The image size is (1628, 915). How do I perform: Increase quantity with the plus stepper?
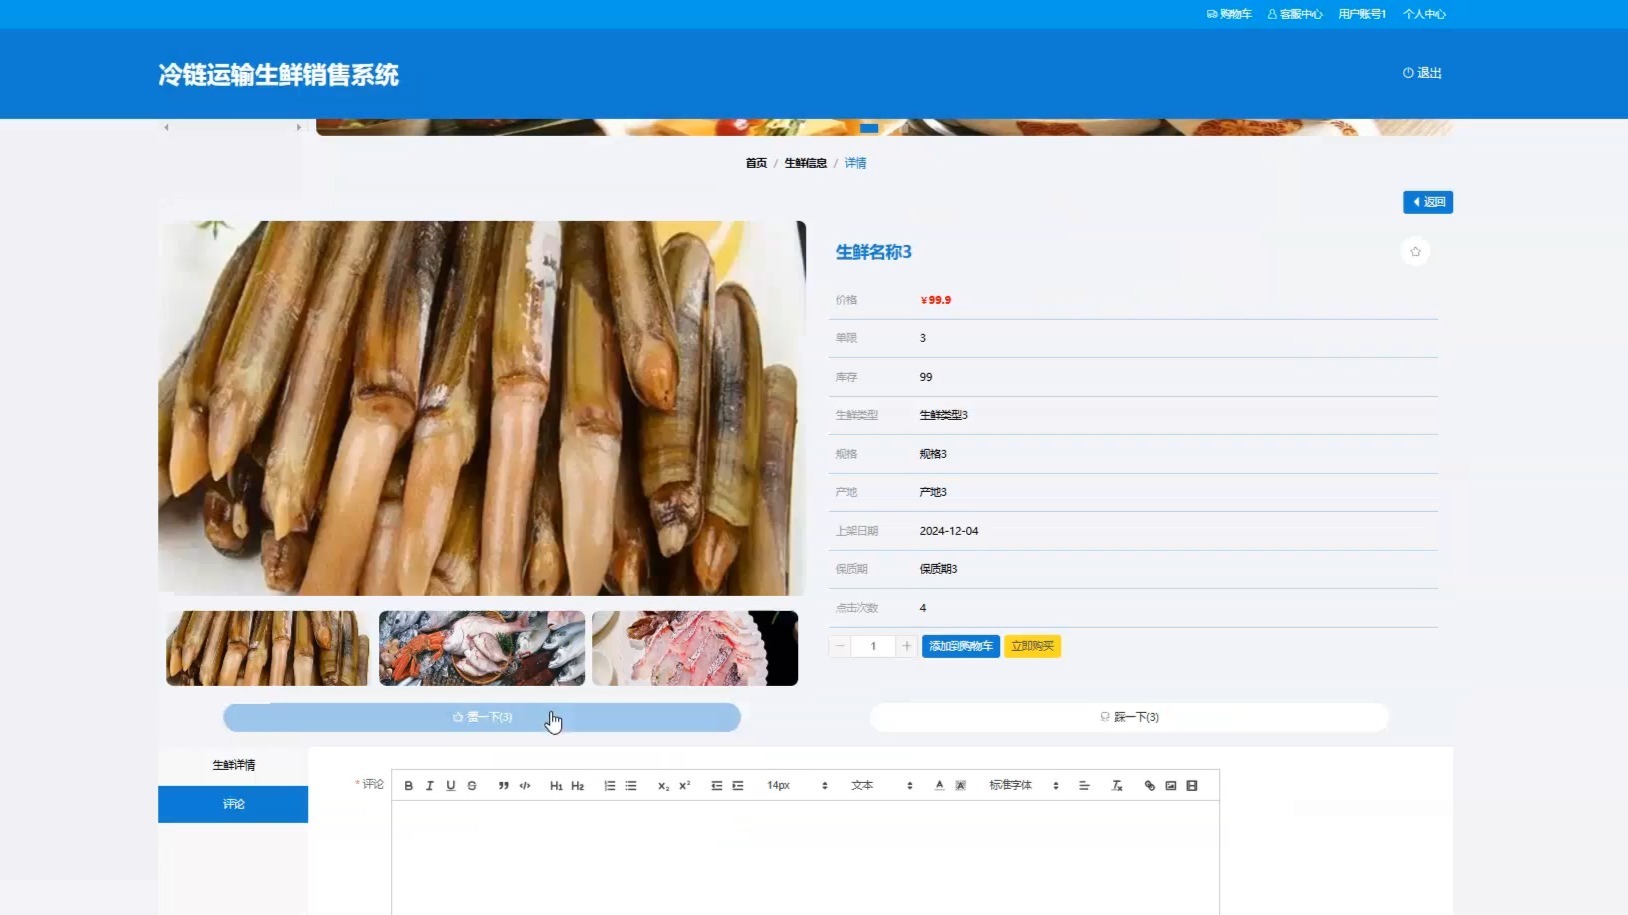coord(905,646)
